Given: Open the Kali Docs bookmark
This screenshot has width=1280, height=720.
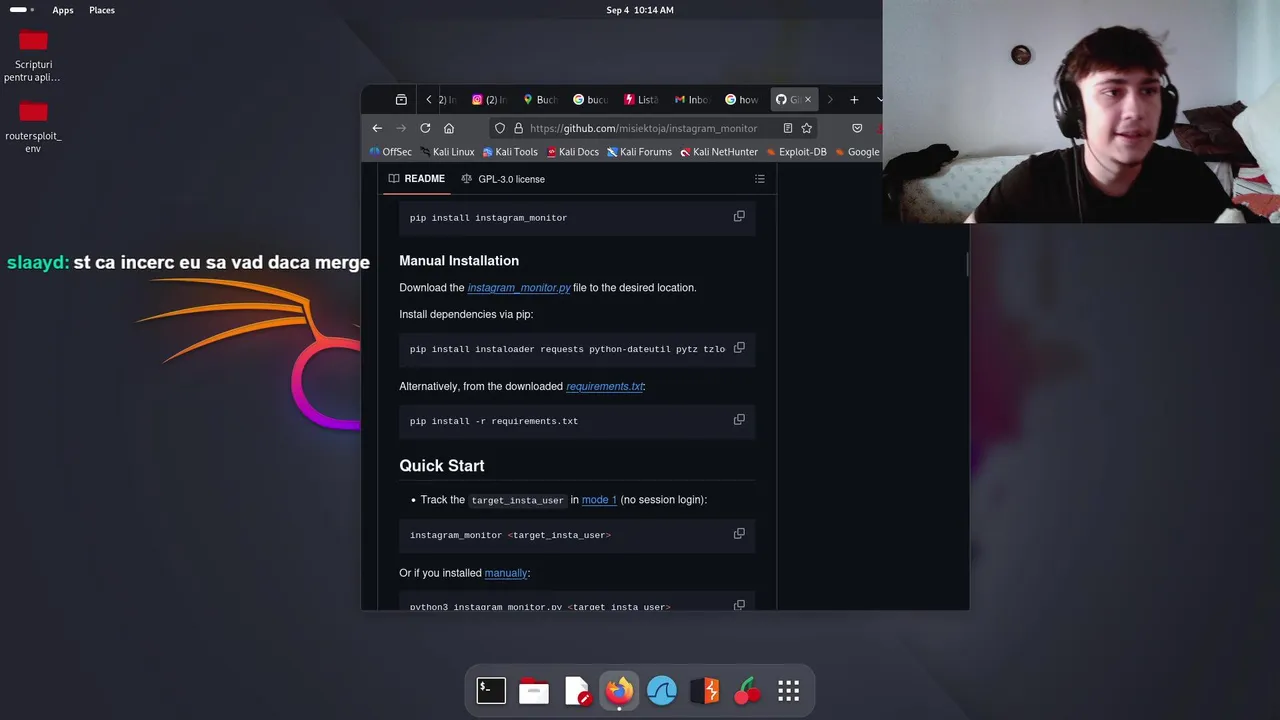Looking at the screenshot, I should (573, 152).
